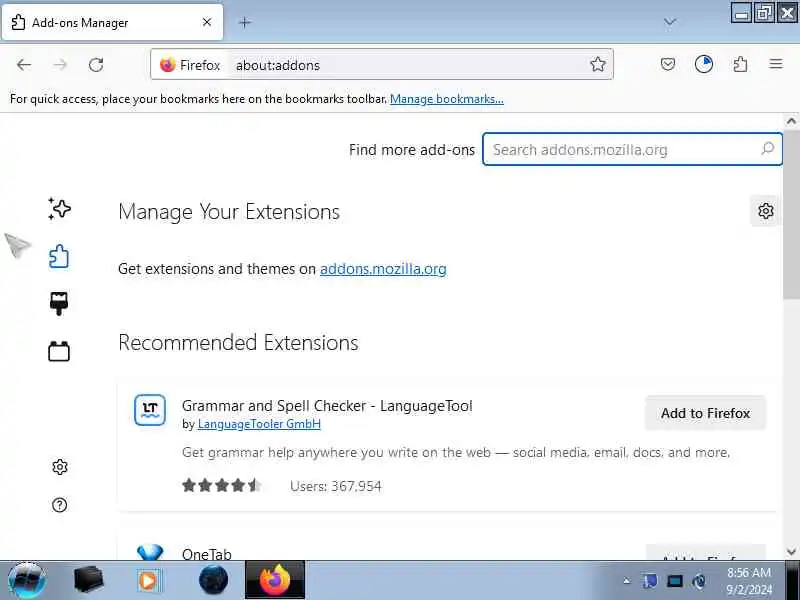Click the OneTab extension title
This screenshot has height=600, width=800.
[207, 554]
